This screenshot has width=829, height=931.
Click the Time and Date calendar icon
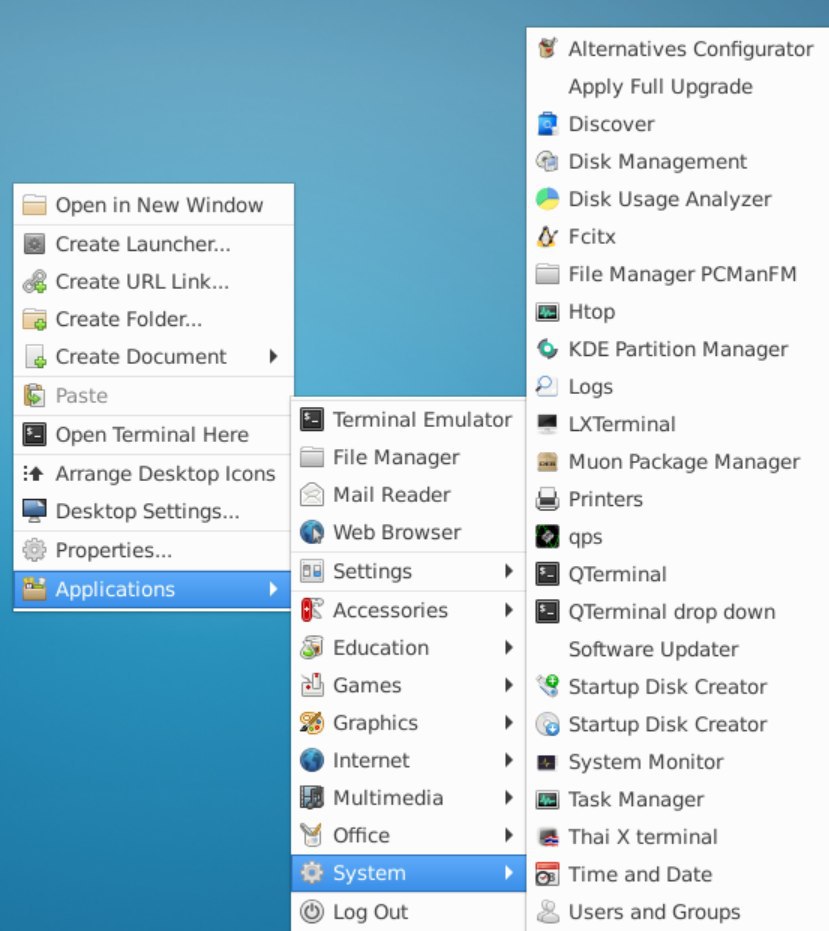547,875
